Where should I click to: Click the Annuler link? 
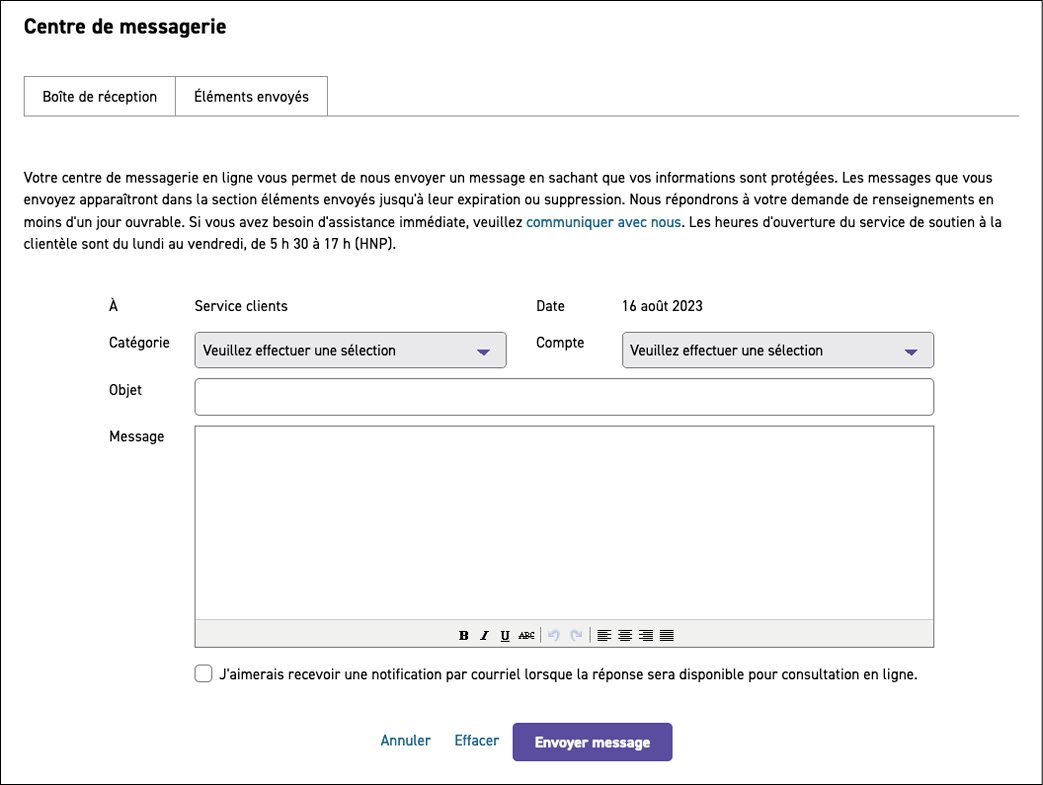tap(405, 741)
